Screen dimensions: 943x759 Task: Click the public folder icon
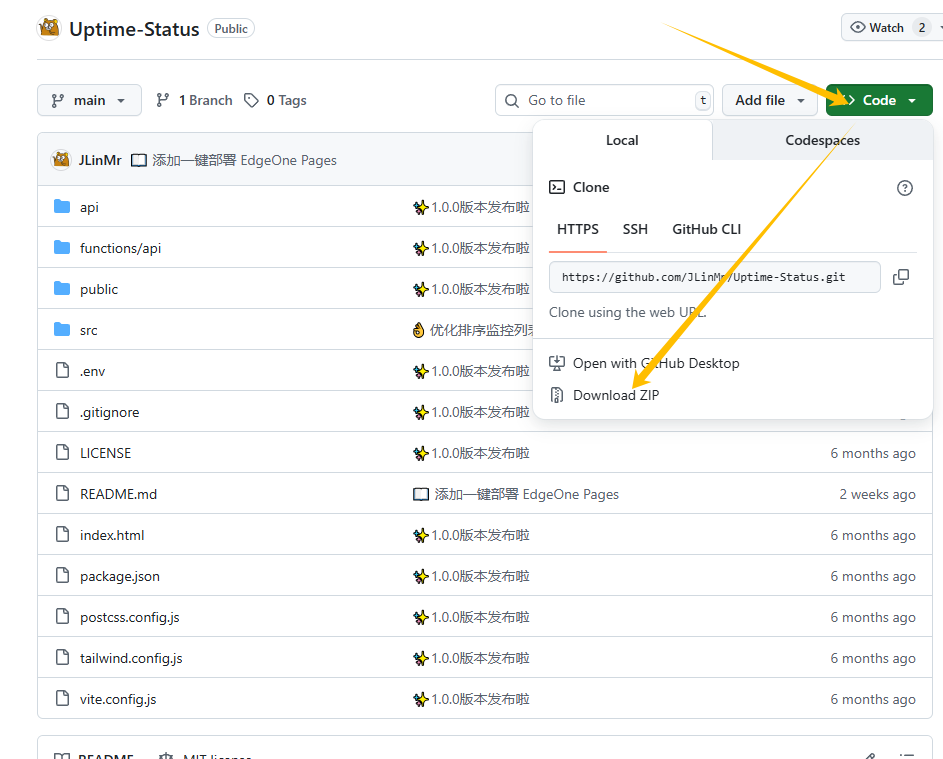click(62, 289)
